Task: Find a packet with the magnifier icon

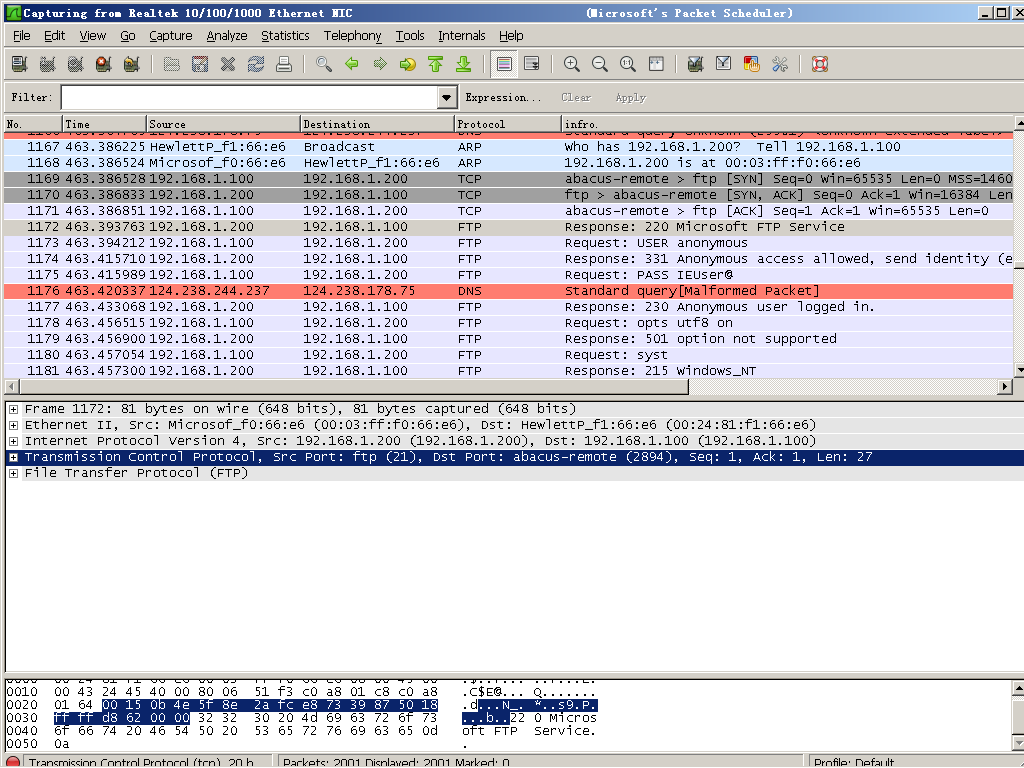Action: coord(324,64)
